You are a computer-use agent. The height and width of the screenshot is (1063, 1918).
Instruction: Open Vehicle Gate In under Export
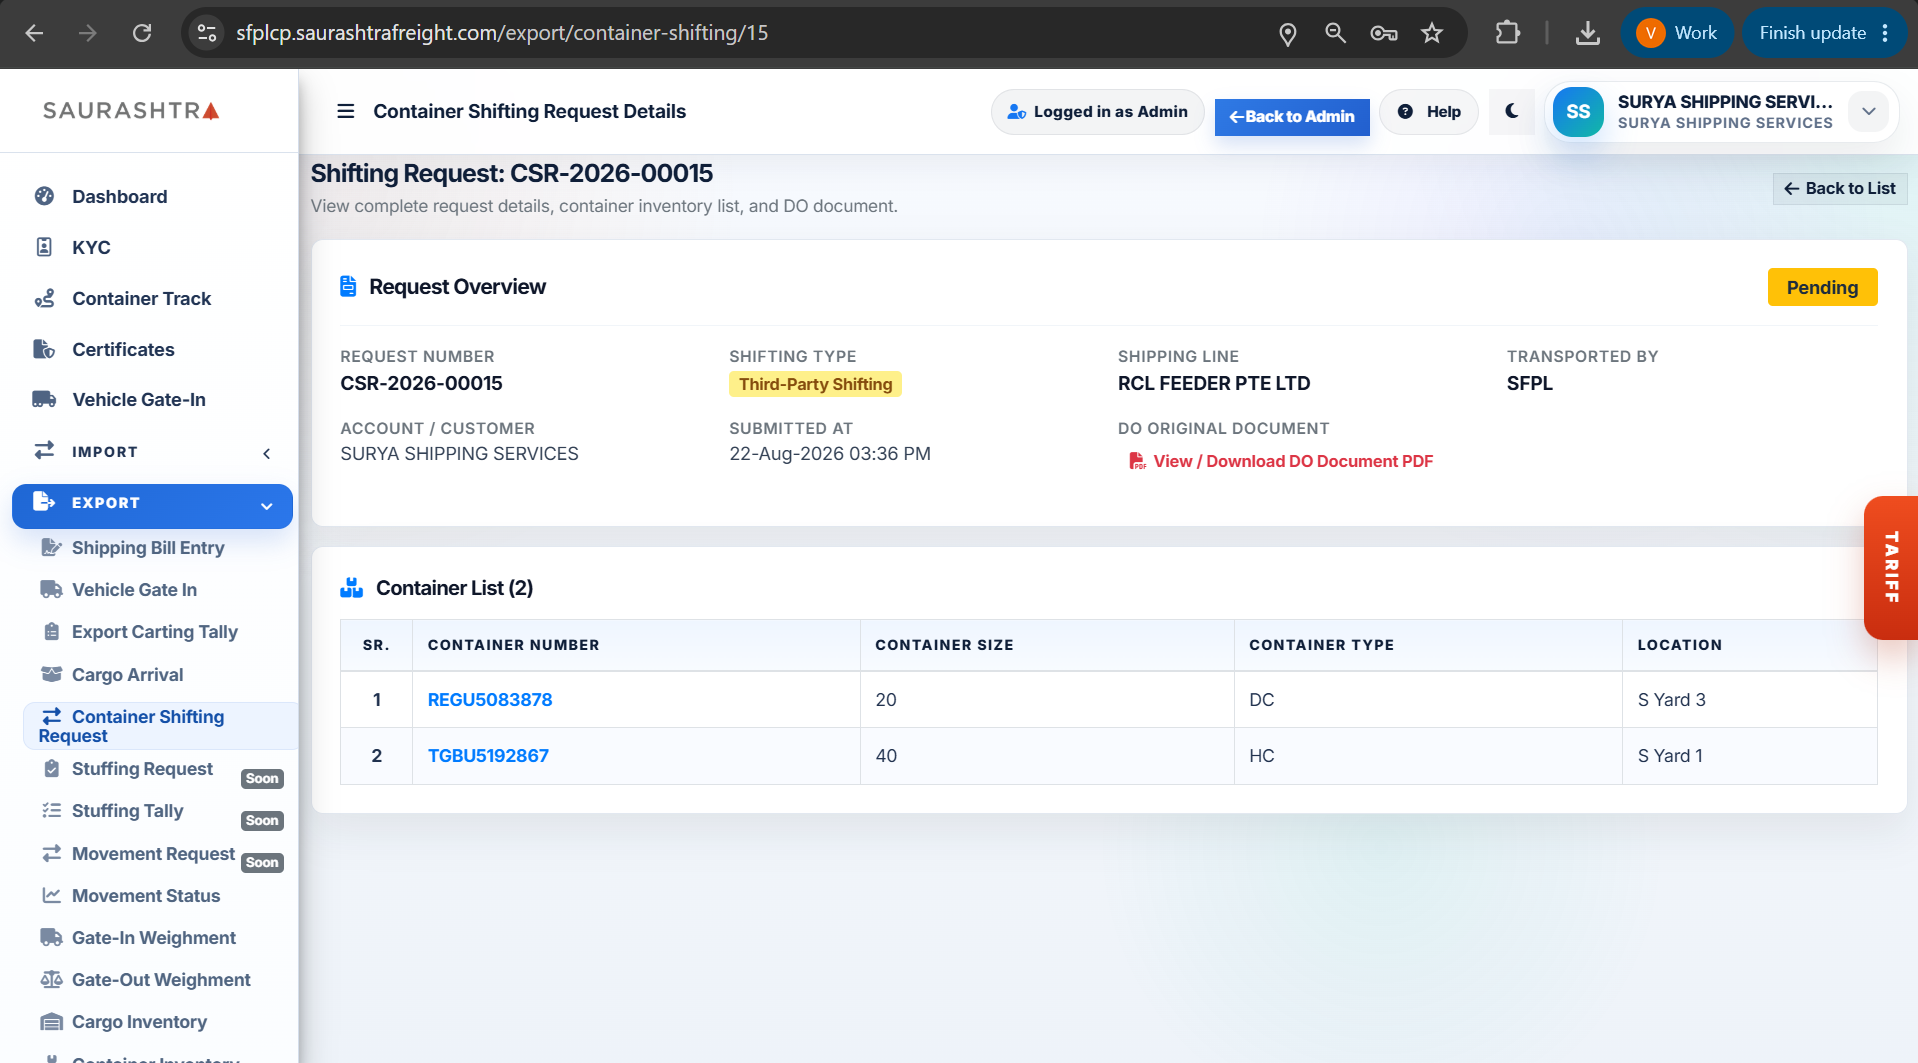[x=134, y=590]
